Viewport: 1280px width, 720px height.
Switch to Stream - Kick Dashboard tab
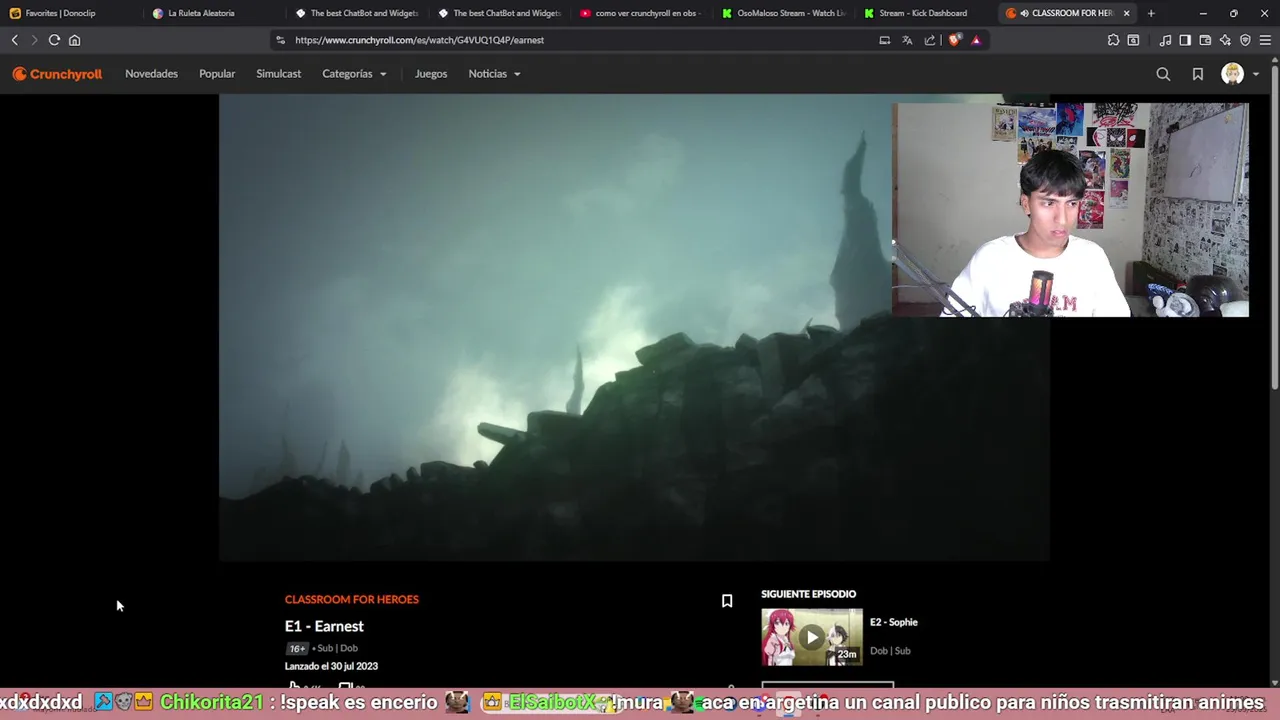click(x=925, y=13)
